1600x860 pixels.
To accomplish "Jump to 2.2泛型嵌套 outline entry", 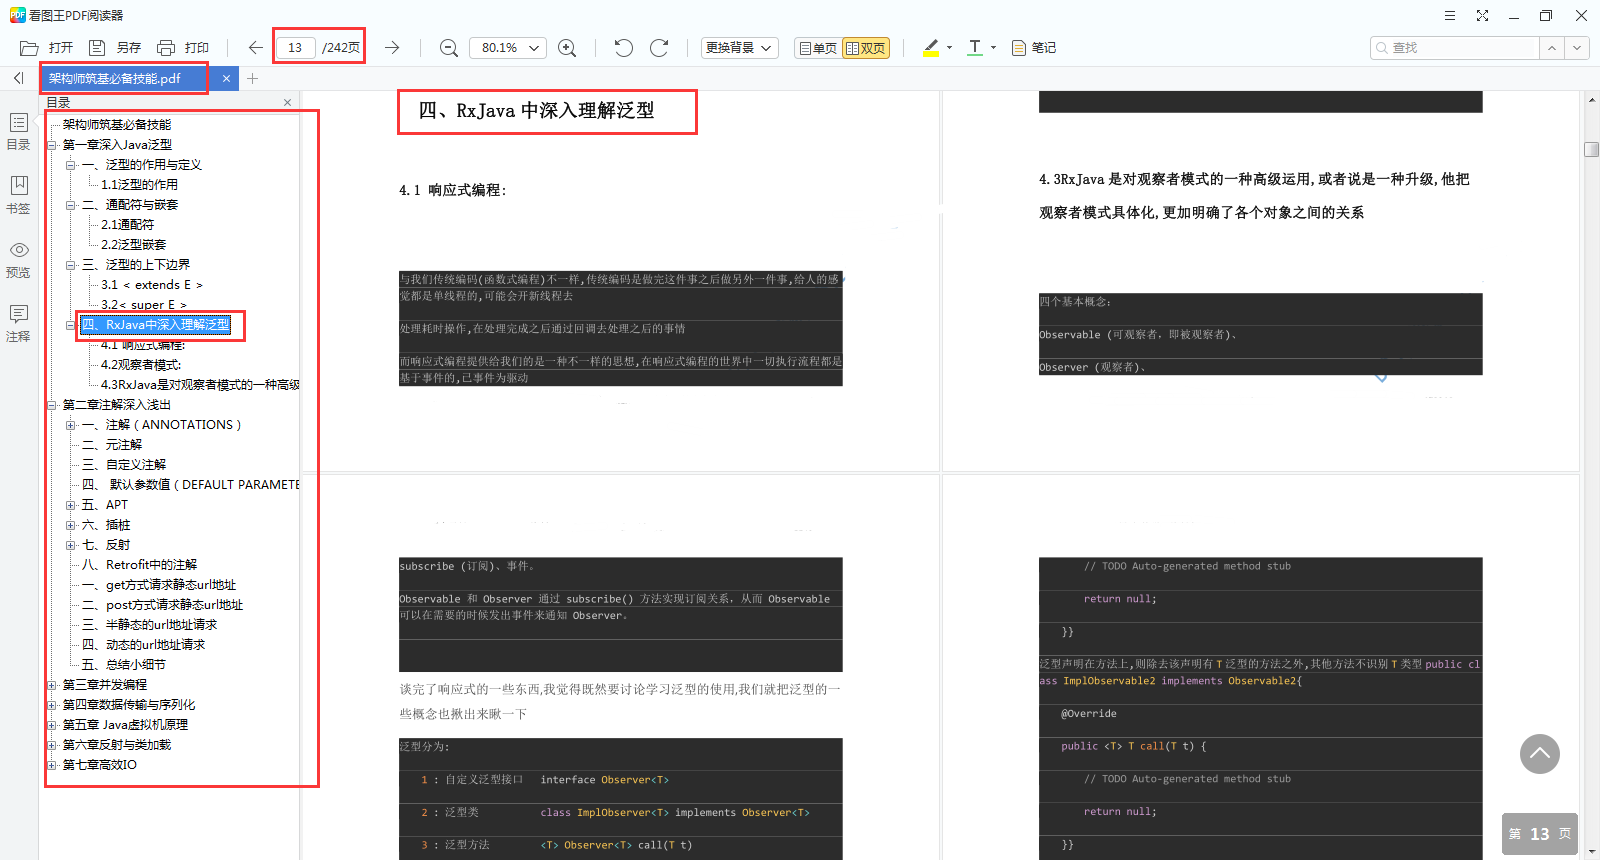I will pyautogui.click(x=133, y=245).
